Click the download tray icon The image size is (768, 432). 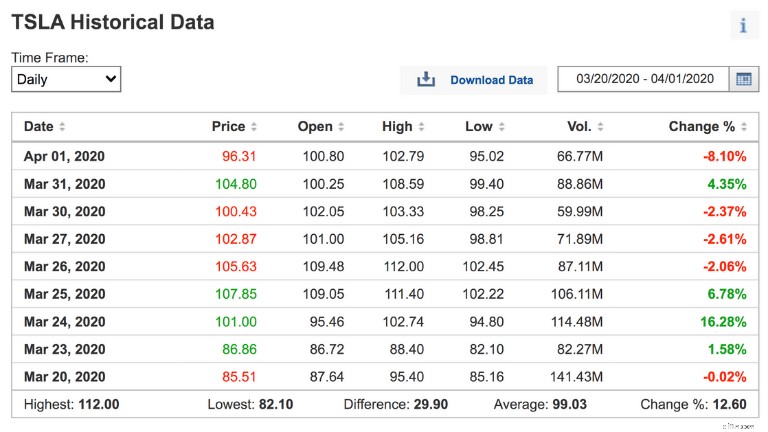[426, 79]
